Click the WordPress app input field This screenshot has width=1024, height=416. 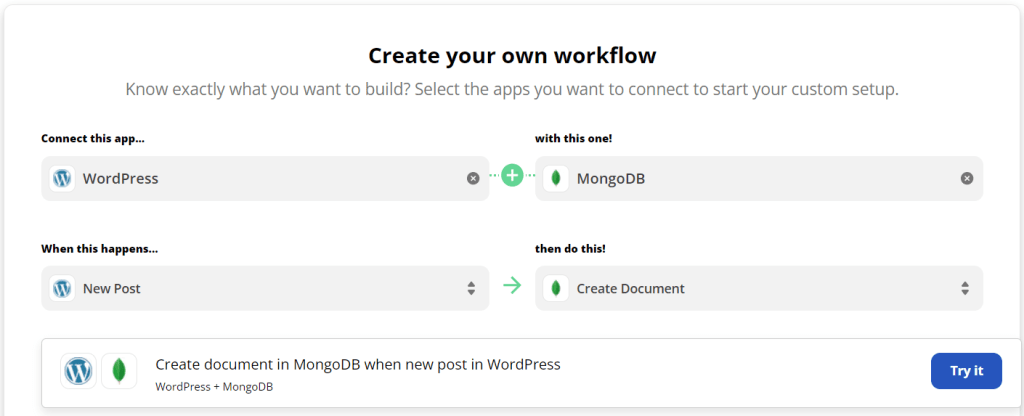point(265,178)
